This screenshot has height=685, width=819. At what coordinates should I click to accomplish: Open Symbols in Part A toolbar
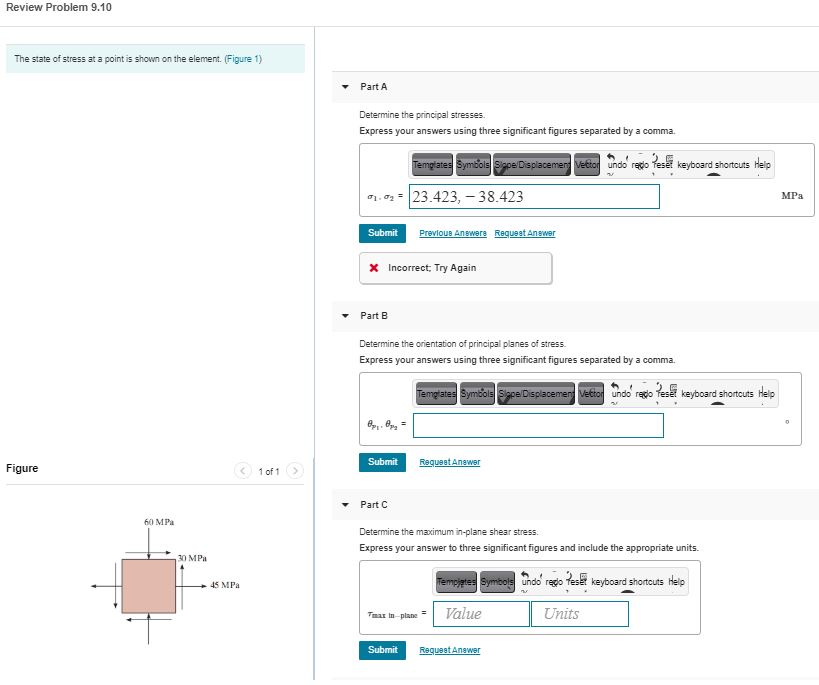473,165
